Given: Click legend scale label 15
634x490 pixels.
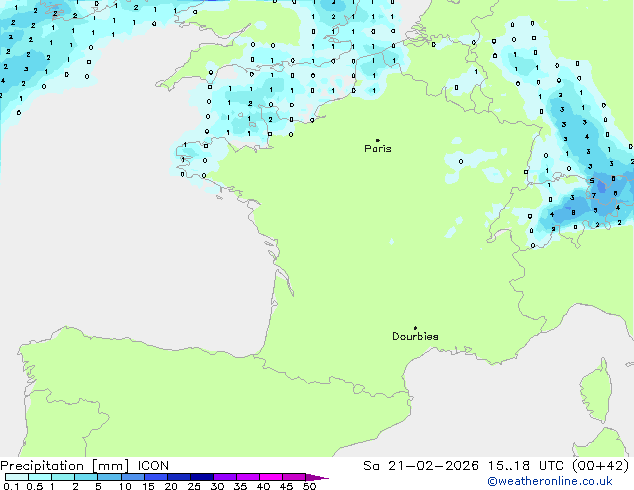Looking at the screenshot, I should [x=148, y=486].
